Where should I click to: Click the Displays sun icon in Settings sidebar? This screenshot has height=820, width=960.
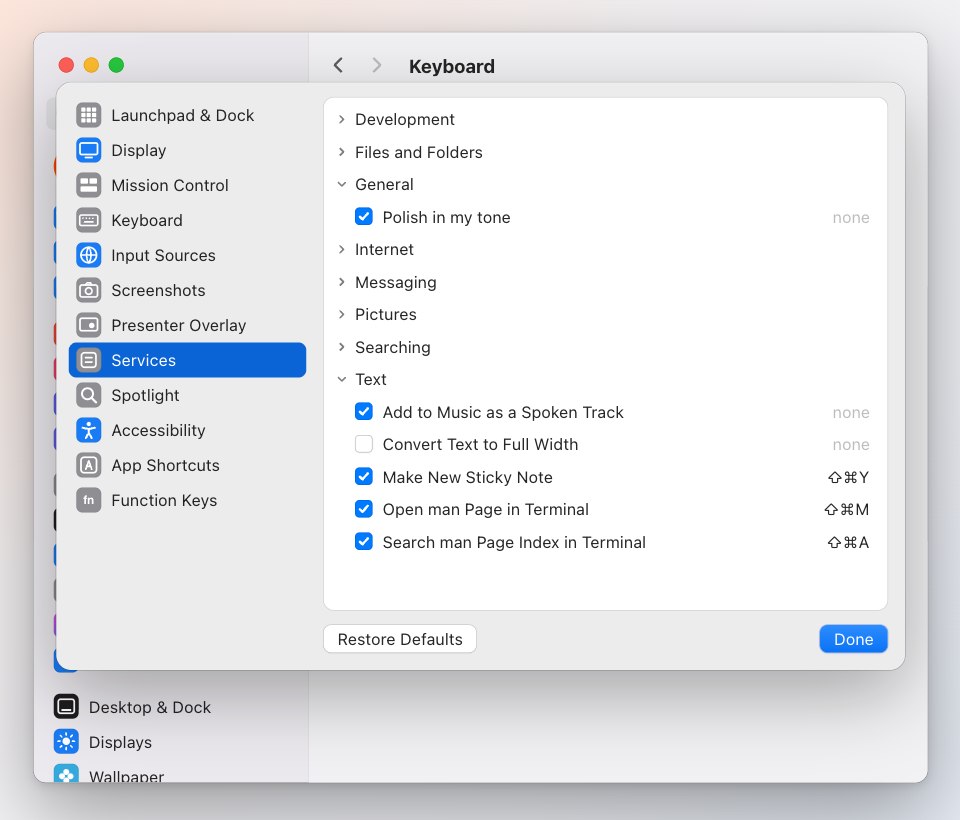[x=66, y=742]
